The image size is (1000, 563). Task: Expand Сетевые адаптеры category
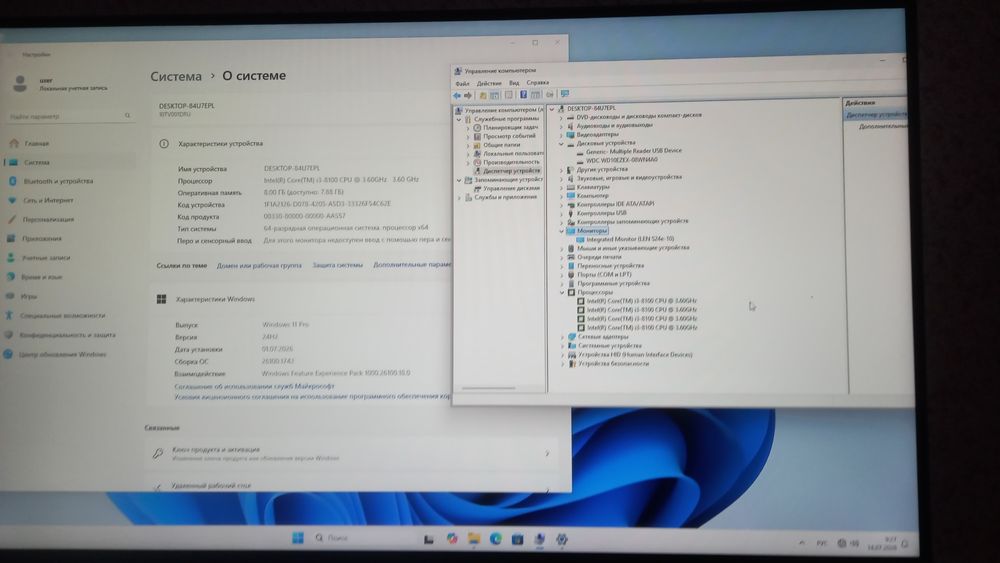[x=562, y=337]
